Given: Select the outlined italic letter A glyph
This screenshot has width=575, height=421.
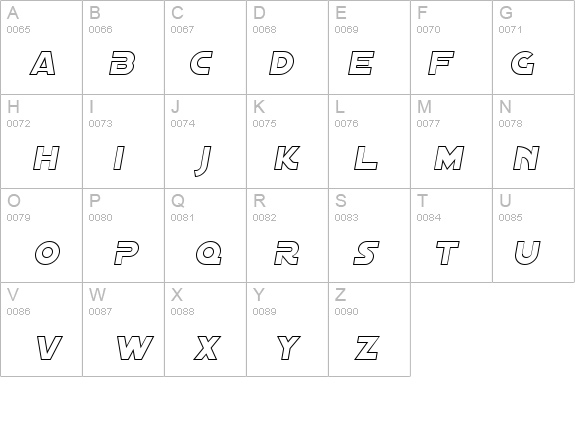Looking at the screenshot, I should (x=42, y=63).
